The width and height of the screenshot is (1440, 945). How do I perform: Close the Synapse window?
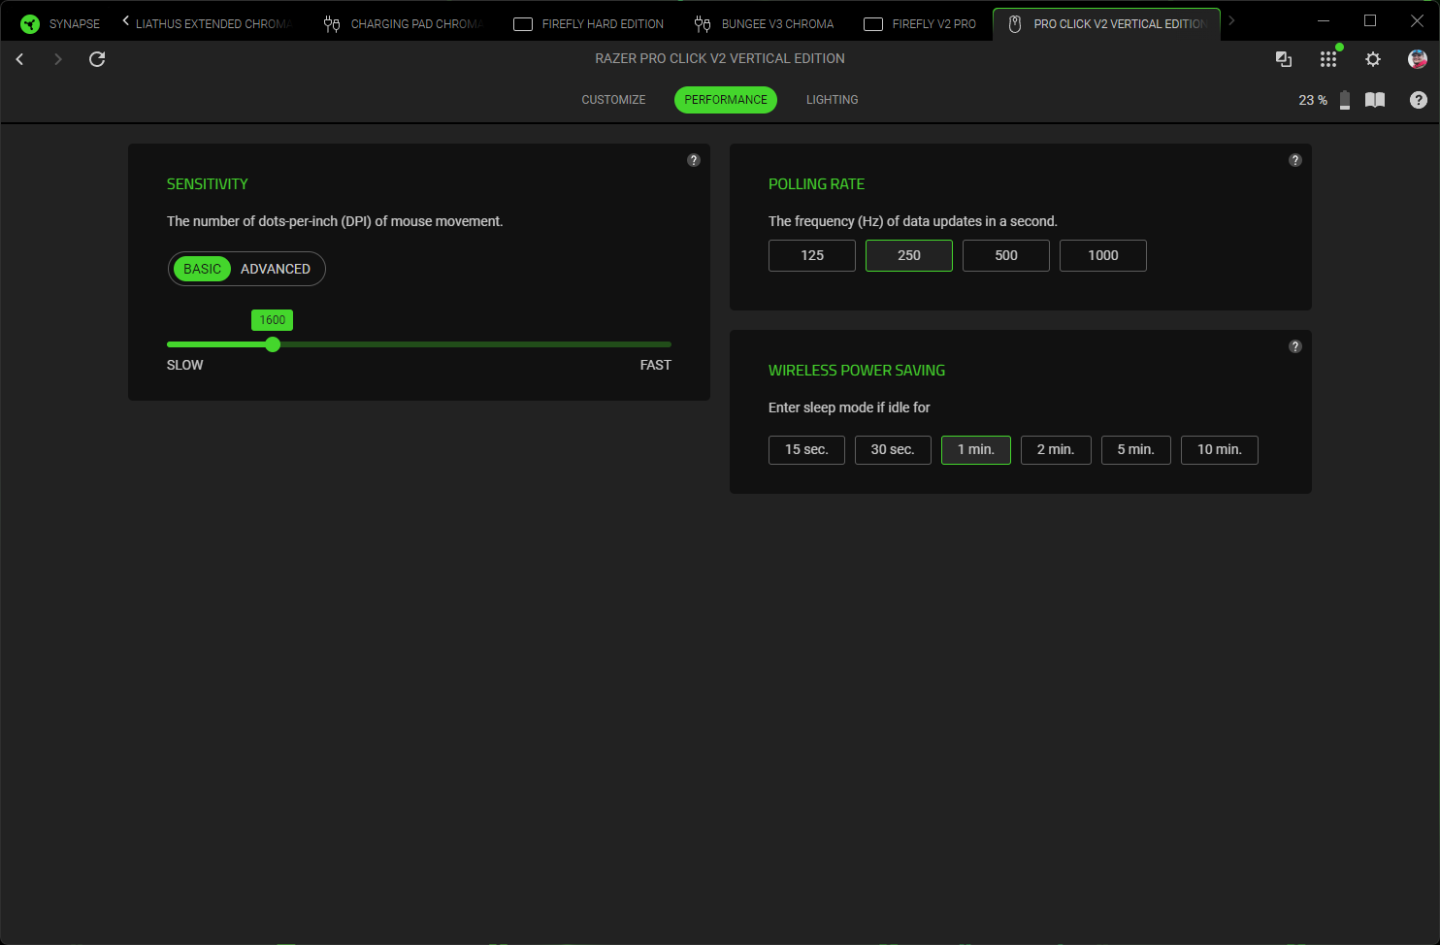tap(1417, 21)
